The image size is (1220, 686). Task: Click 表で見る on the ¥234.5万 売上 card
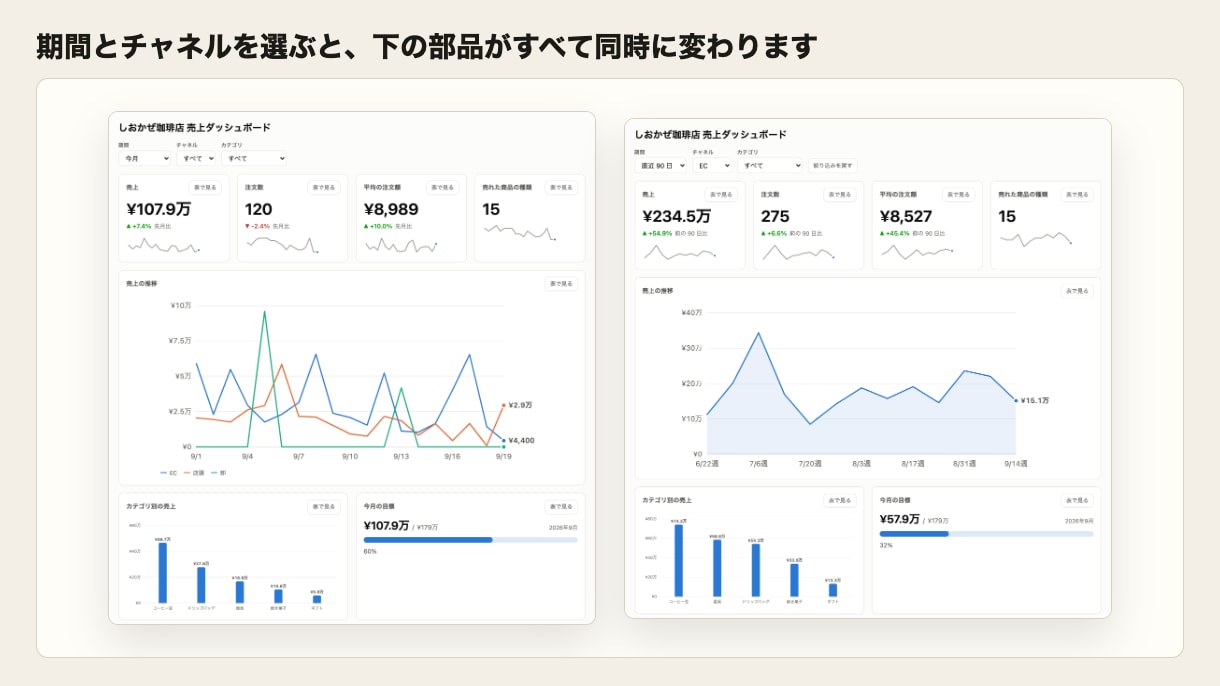721,195
